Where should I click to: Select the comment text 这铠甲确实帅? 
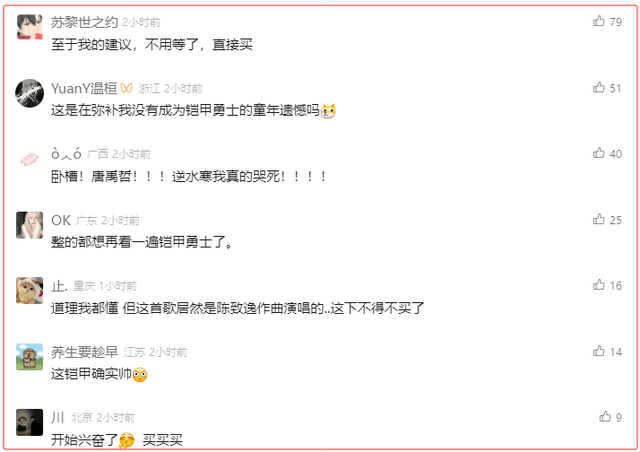[91, 374]
